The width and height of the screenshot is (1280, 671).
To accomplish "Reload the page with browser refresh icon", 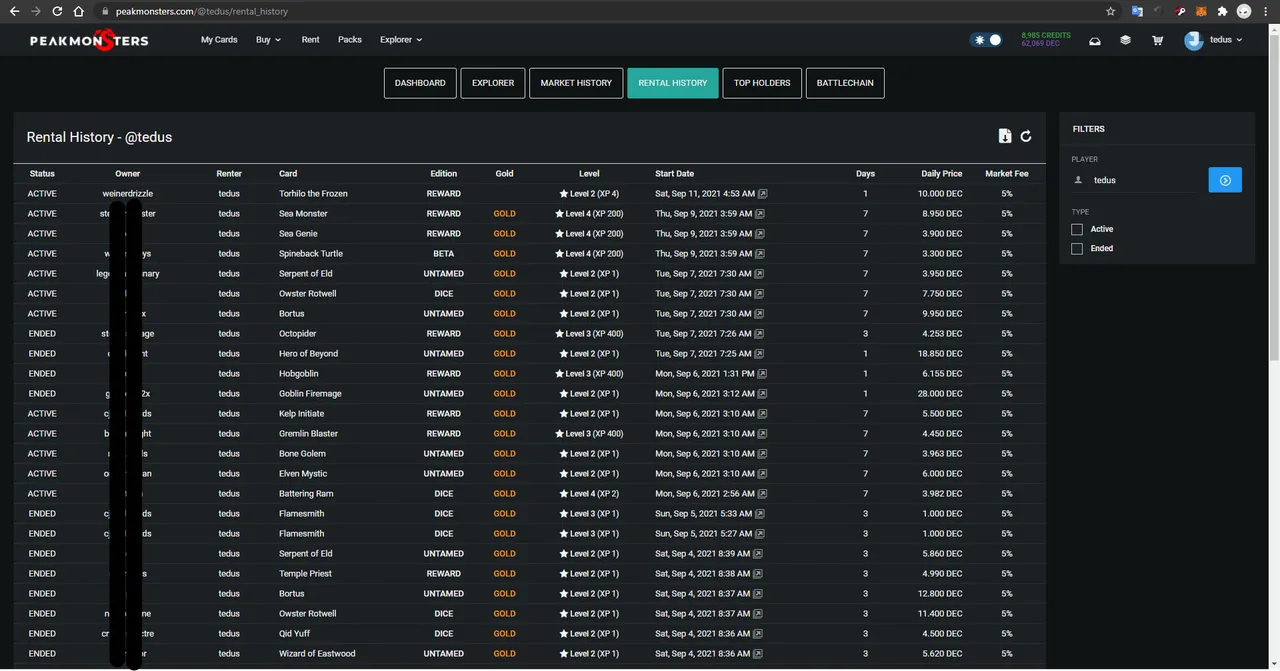I will [x=57, y=11].
